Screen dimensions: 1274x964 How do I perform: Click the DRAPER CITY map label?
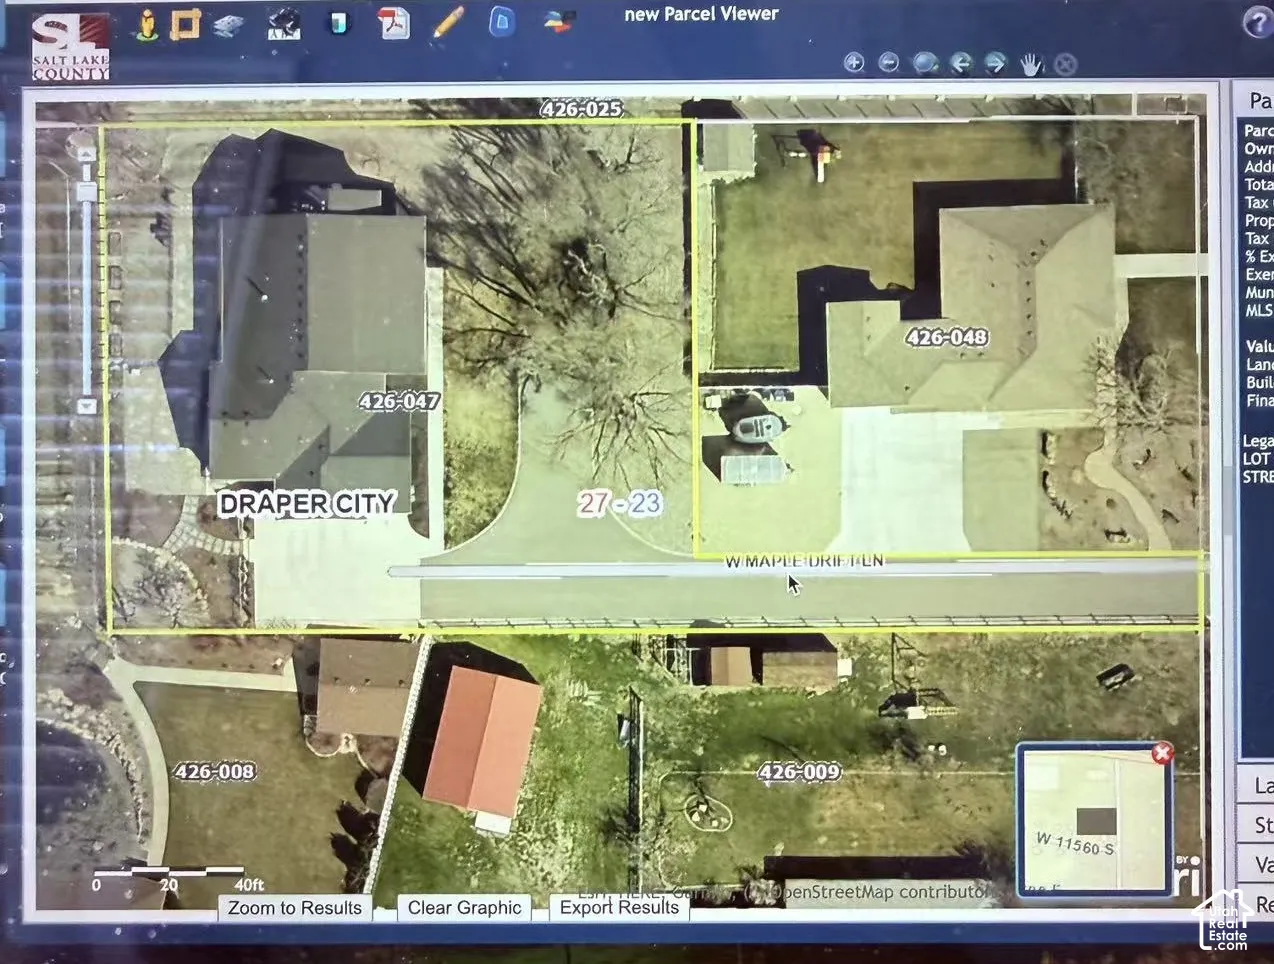pos(307,503)
